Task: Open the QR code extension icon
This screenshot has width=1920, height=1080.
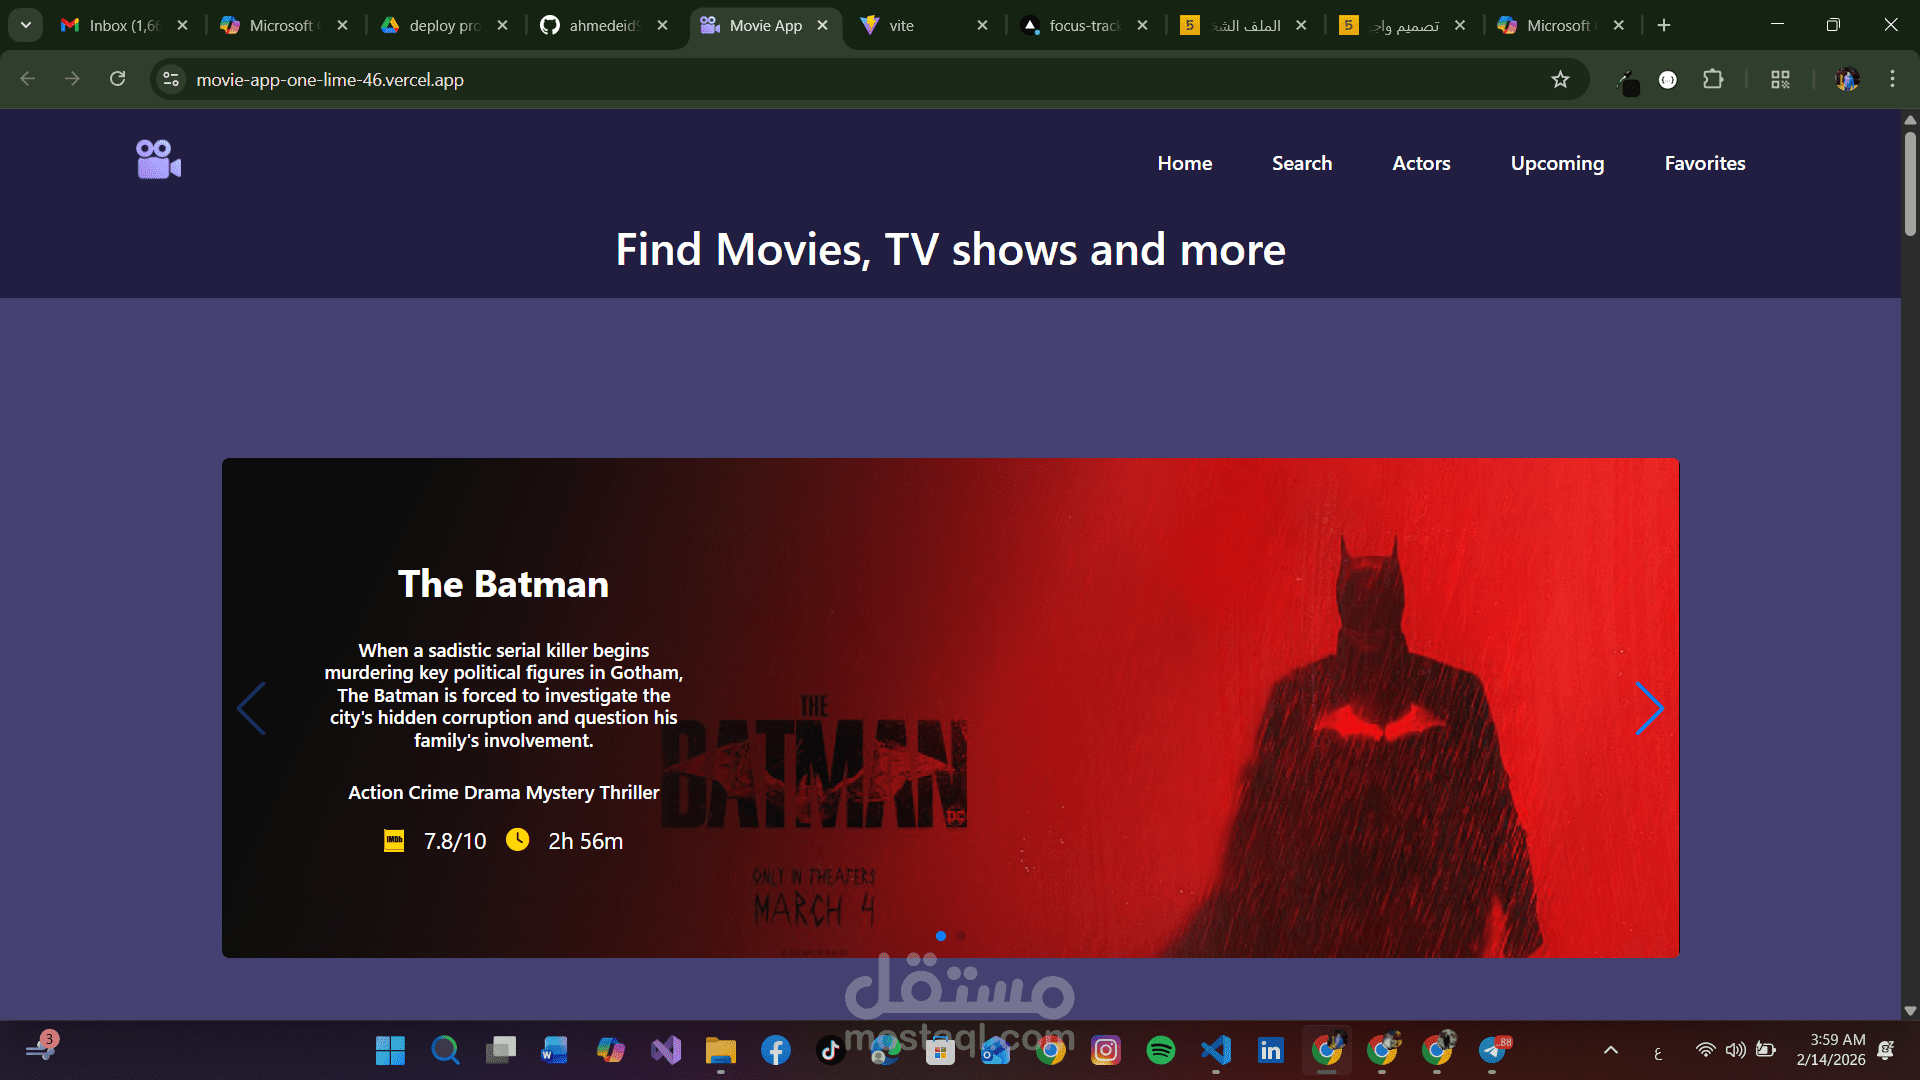Action: [1780, 79]
